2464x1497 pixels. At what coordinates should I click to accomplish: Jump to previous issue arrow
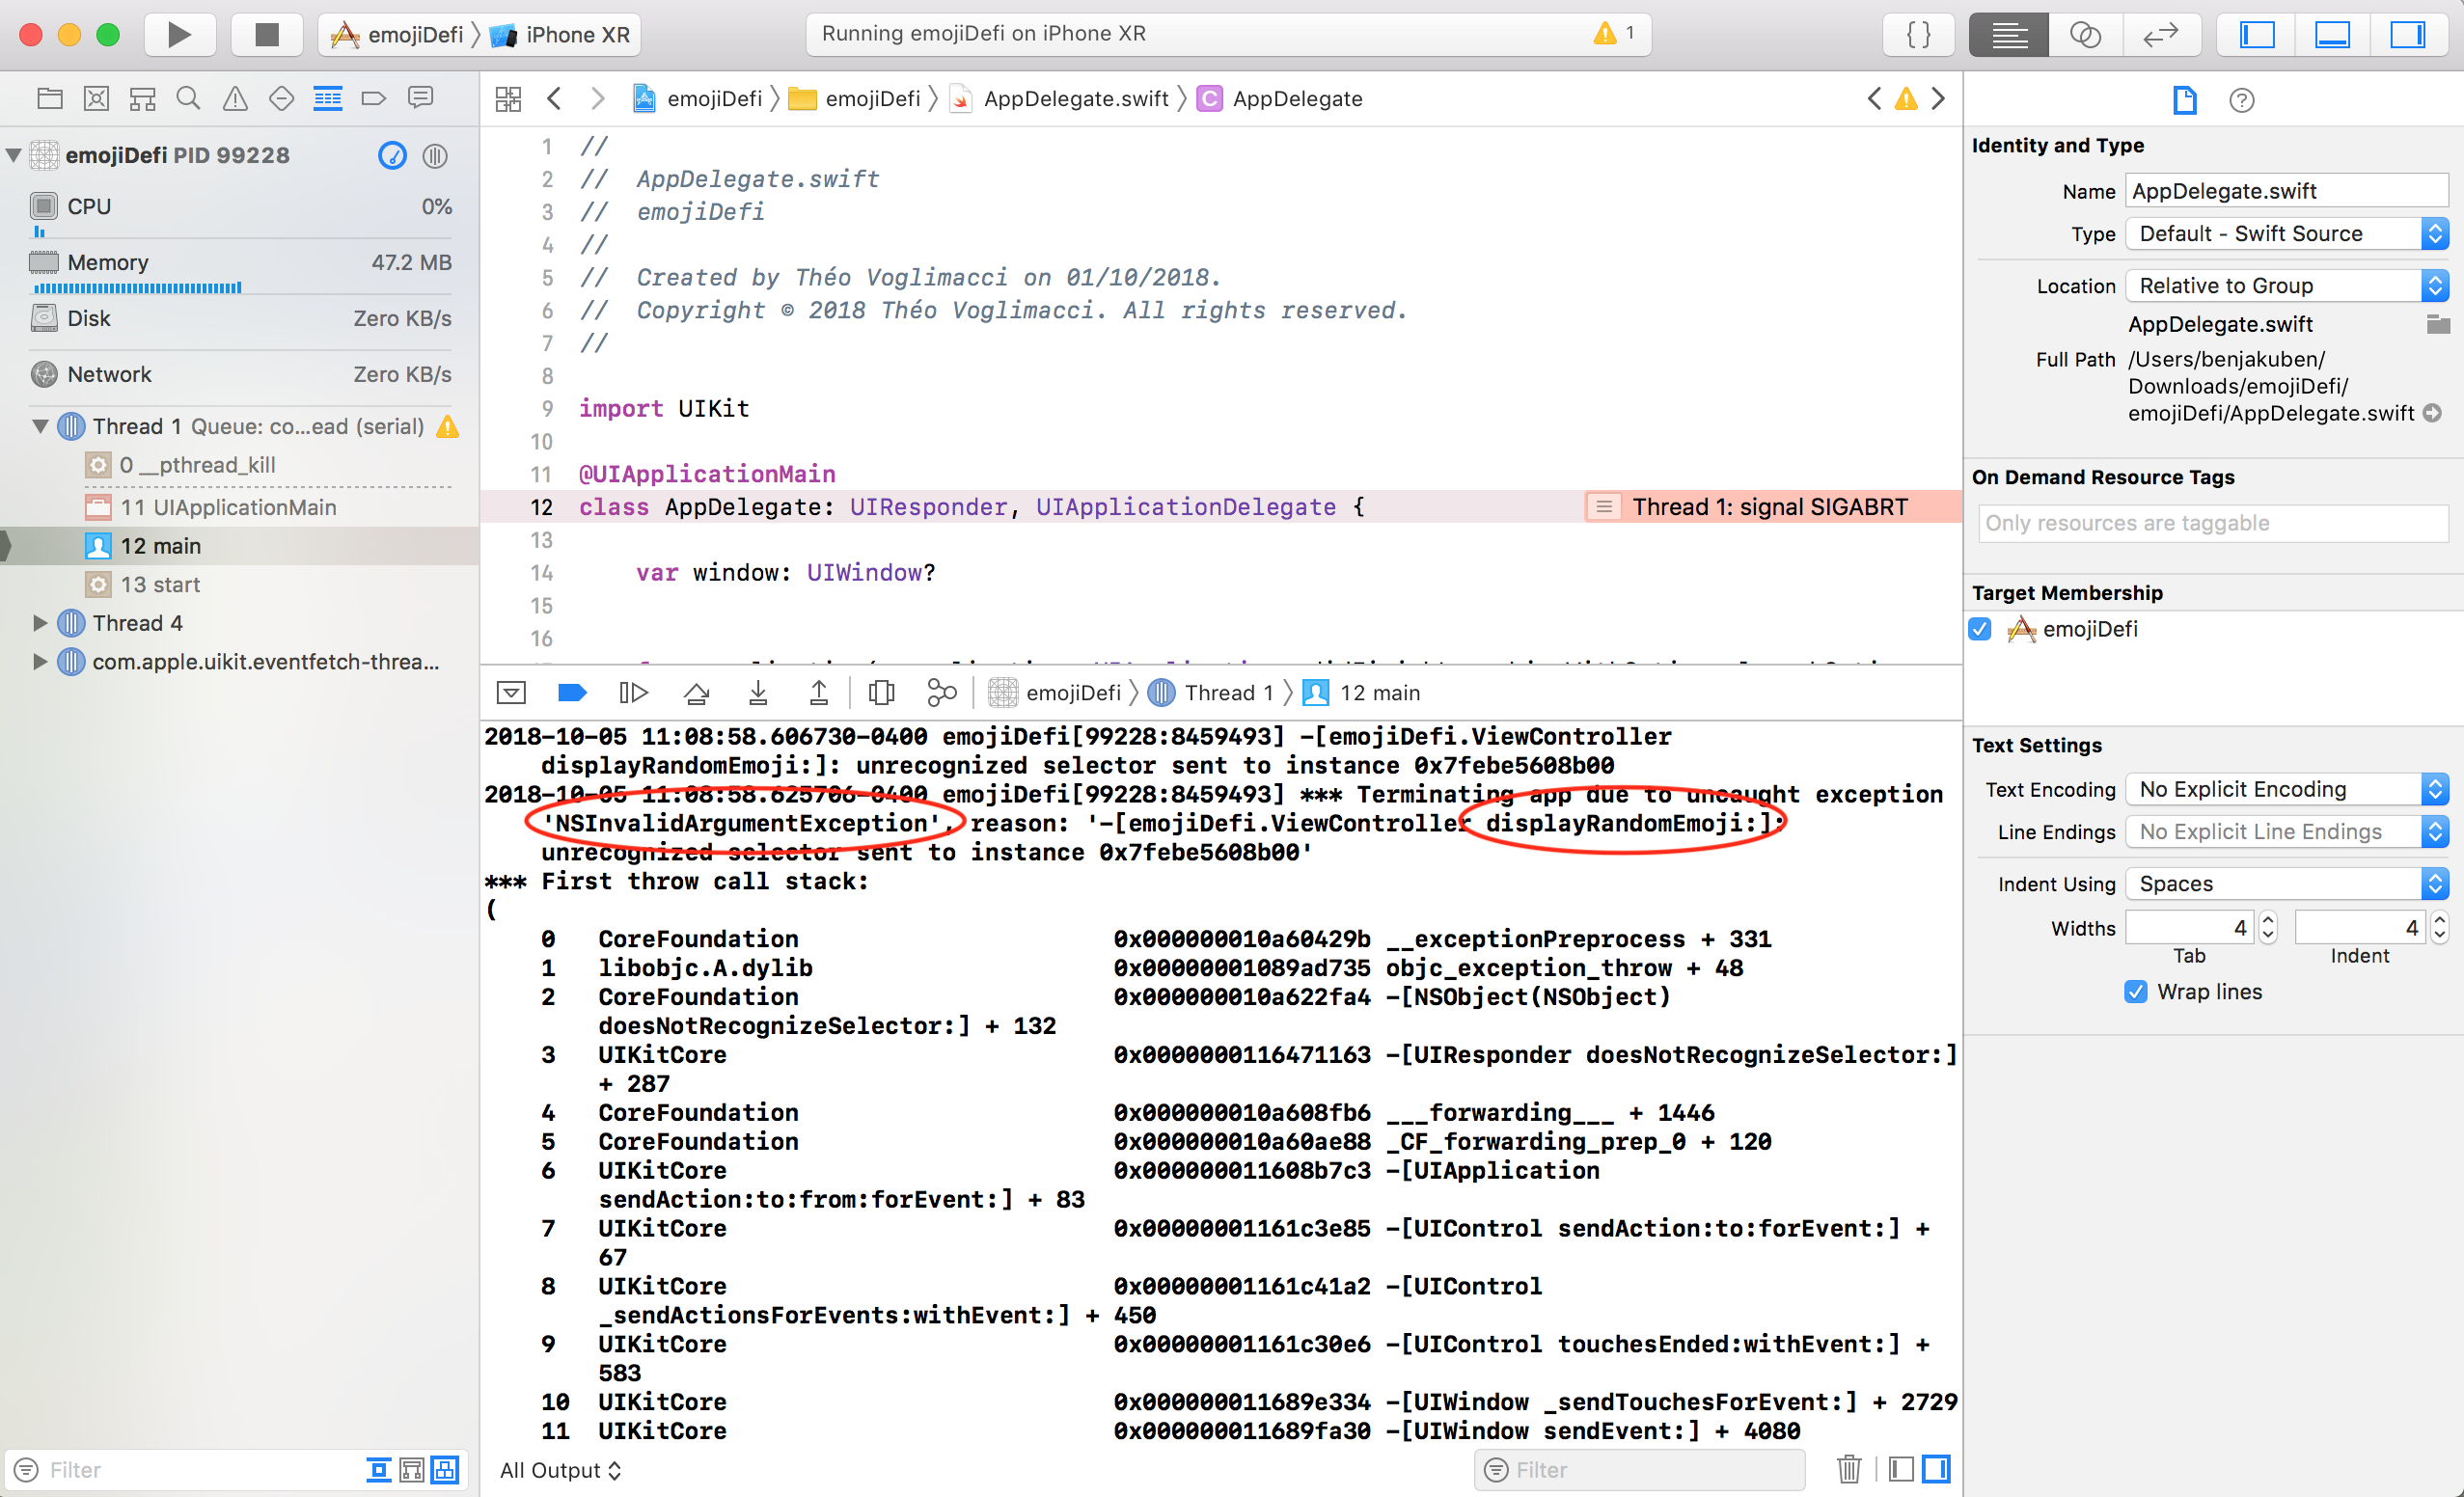pos(1874,99)
